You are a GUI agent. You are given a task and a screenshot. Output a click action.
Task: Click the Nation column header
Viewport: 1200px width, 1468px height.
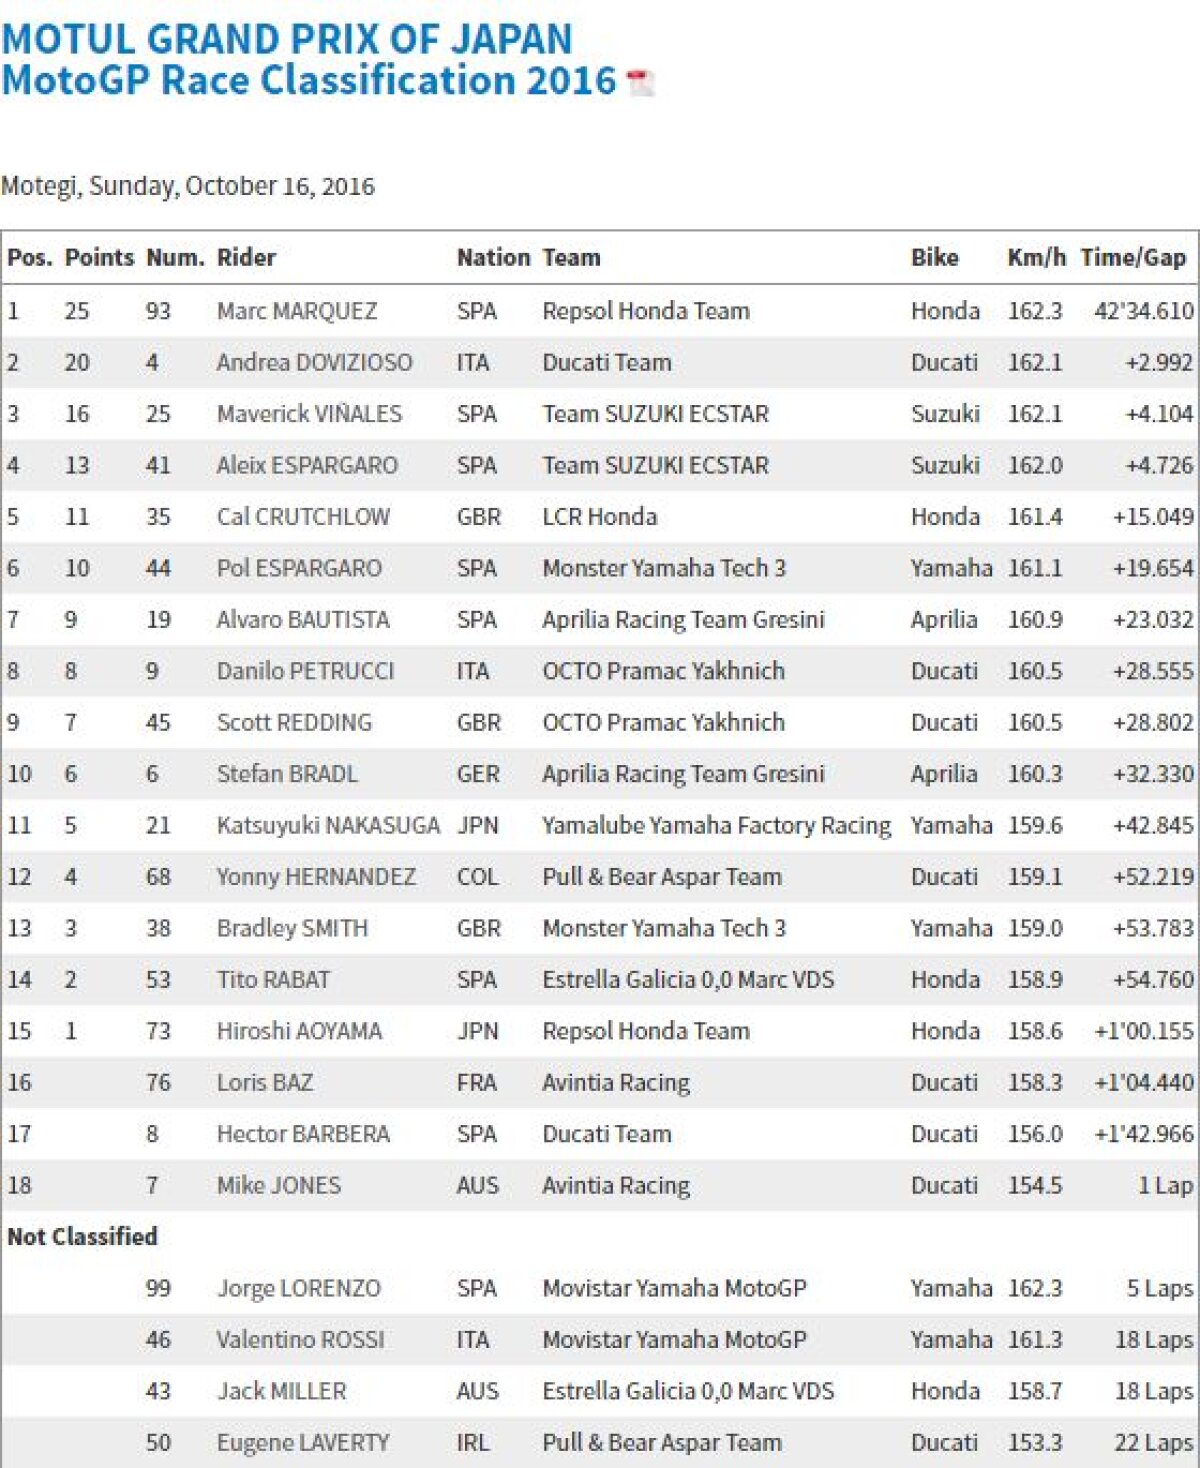493,258
